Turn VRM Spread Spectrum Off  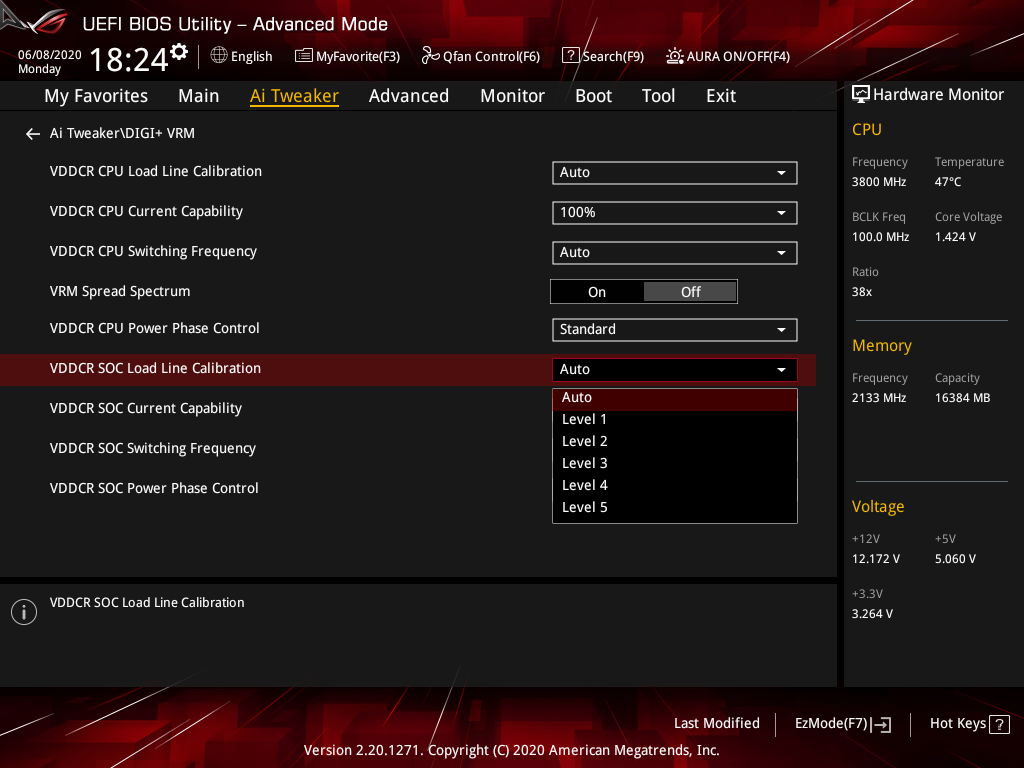(690, 292)
